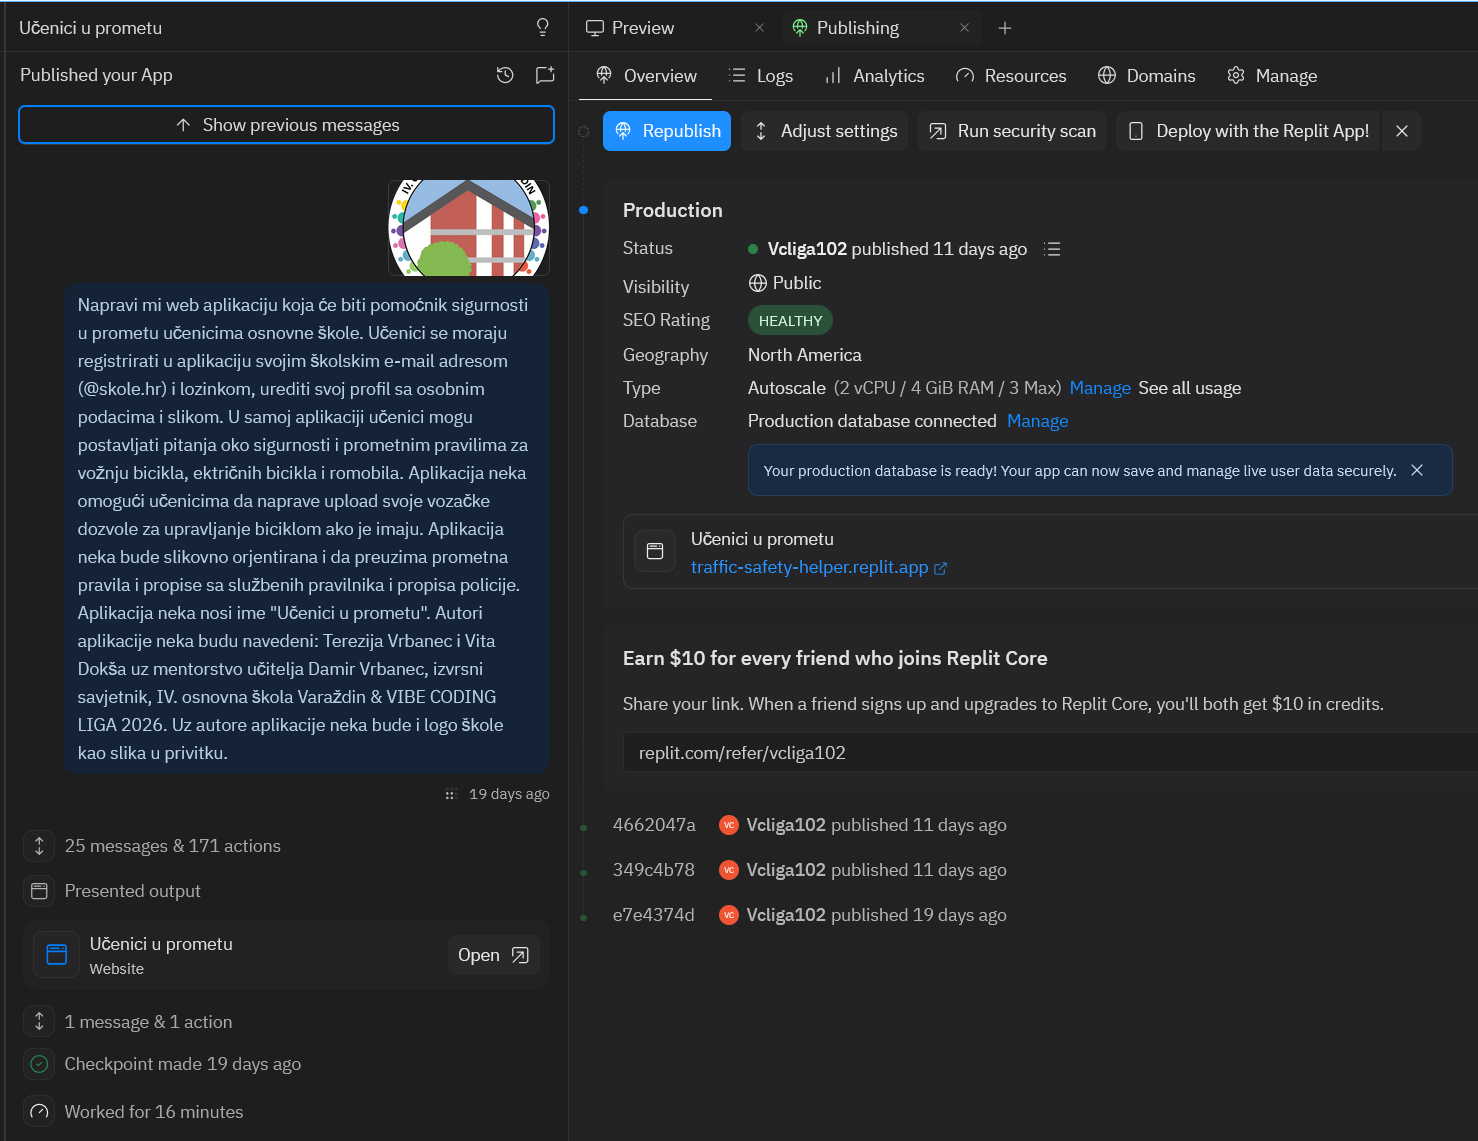Open chat history clock icon
This screenshot has width=1478, height=1141.
(505, 75)
